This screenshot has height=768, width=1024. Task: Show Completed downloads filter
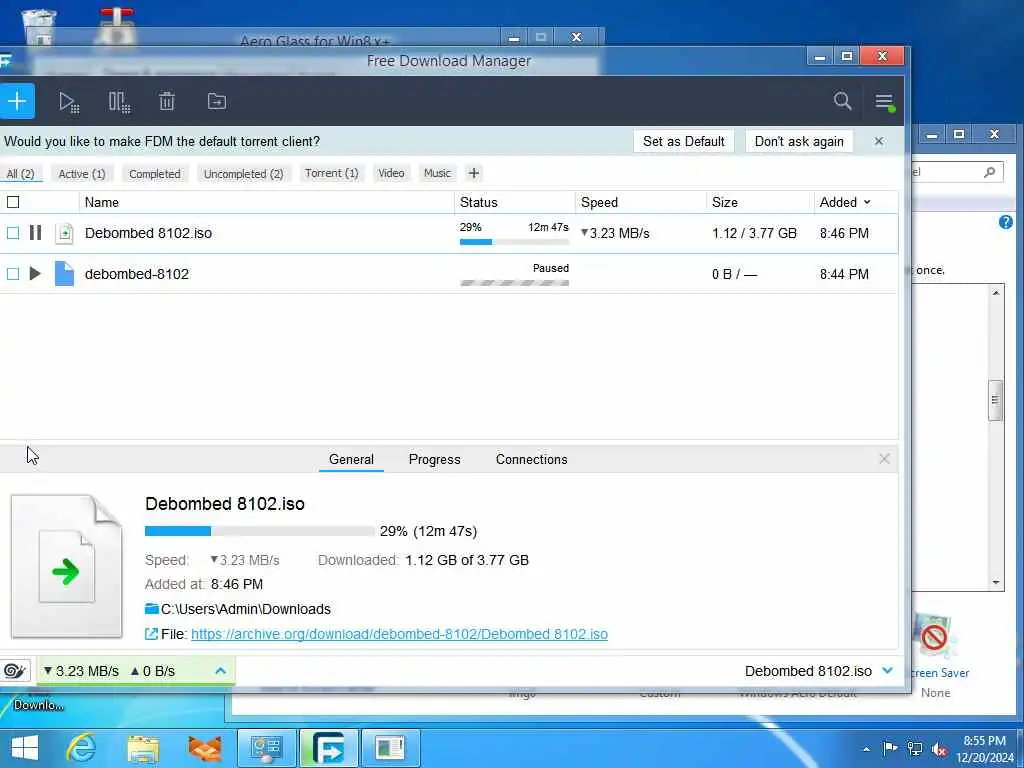155,174
